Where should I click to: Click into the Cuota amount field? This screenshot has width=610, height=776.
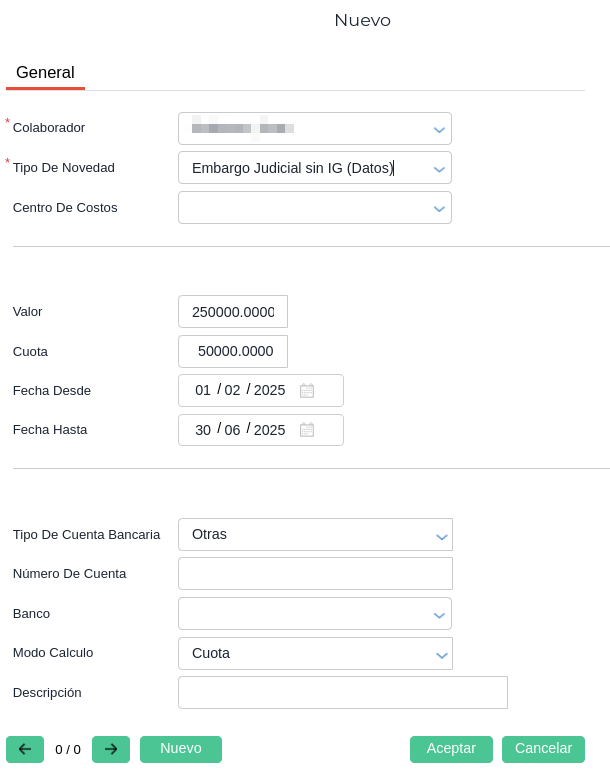233,352
